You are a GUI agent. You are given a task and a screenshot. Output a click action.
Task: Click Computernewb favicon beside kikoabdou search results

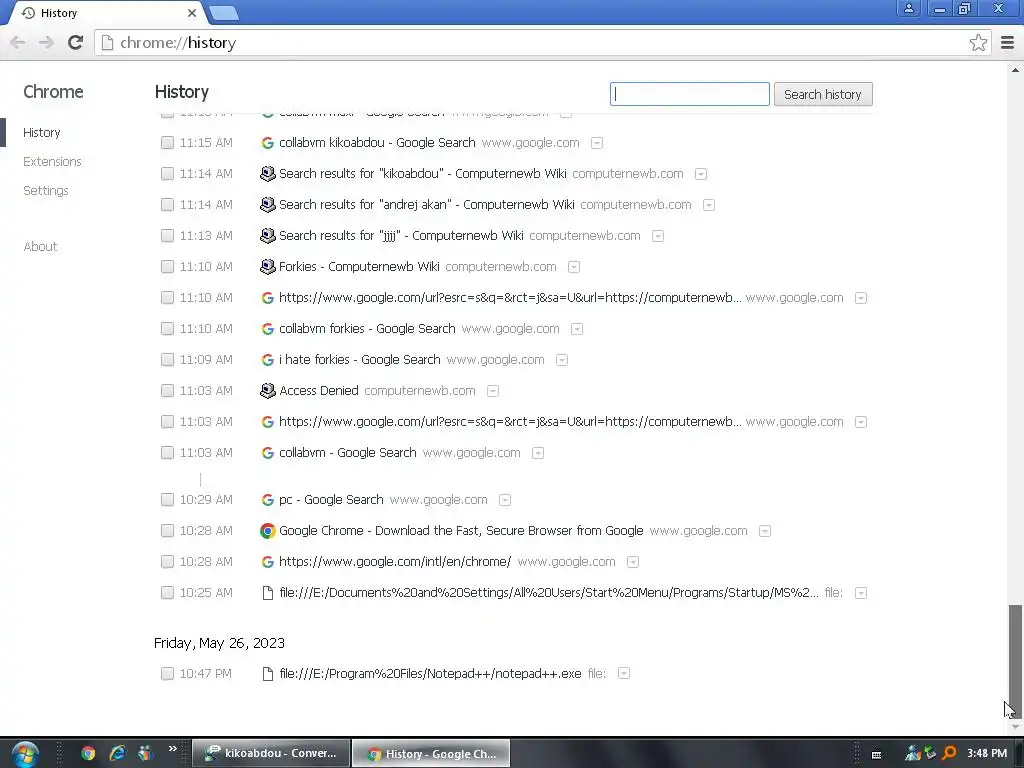267,174
